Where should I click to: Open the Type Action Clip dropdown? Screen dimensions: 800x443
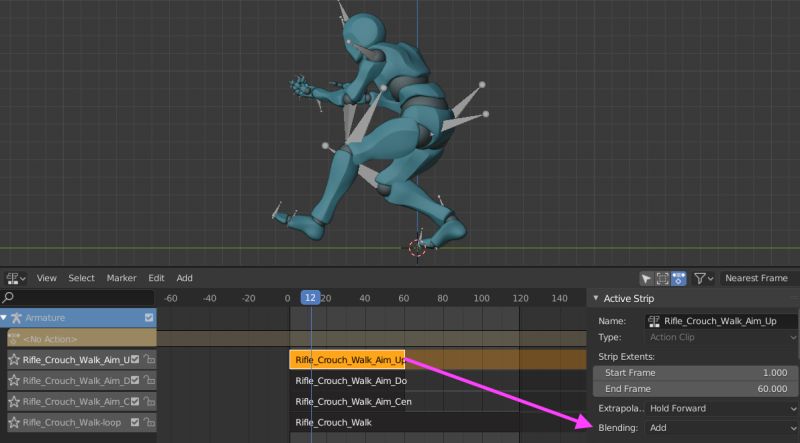721,337
